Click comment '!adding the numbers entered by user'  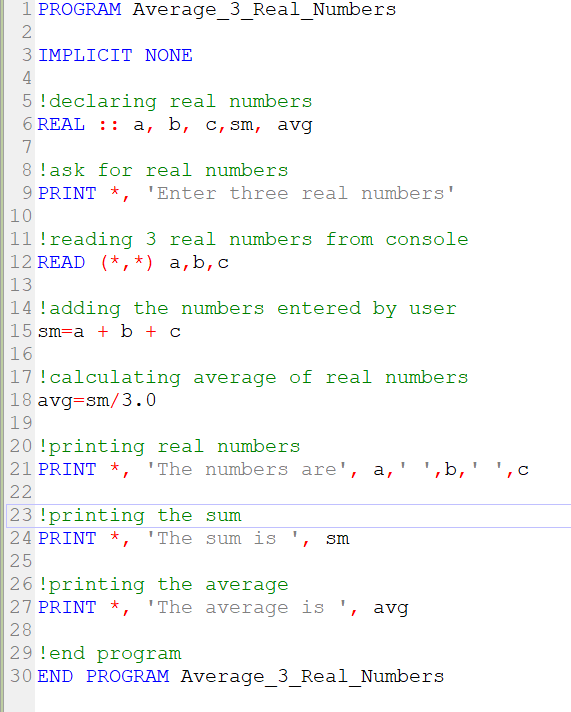248,309
